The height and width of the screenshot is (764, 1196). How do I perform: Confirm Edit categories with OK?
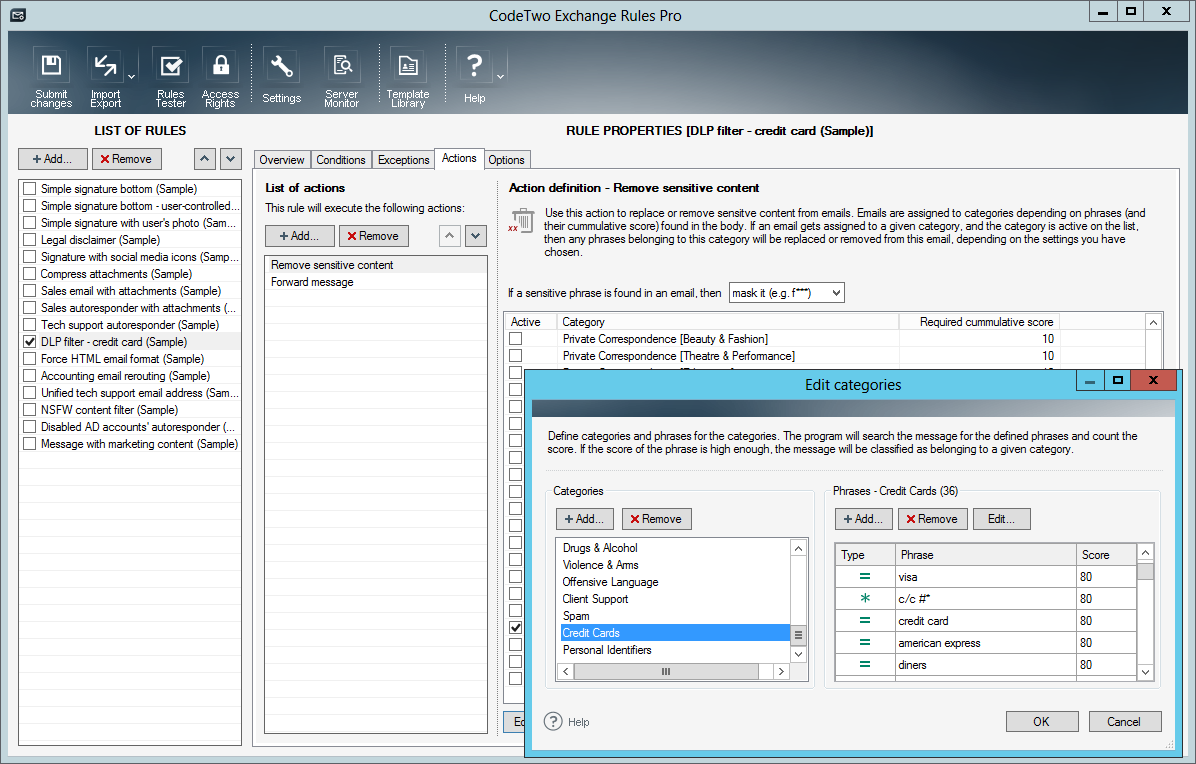pos(1042,721)
